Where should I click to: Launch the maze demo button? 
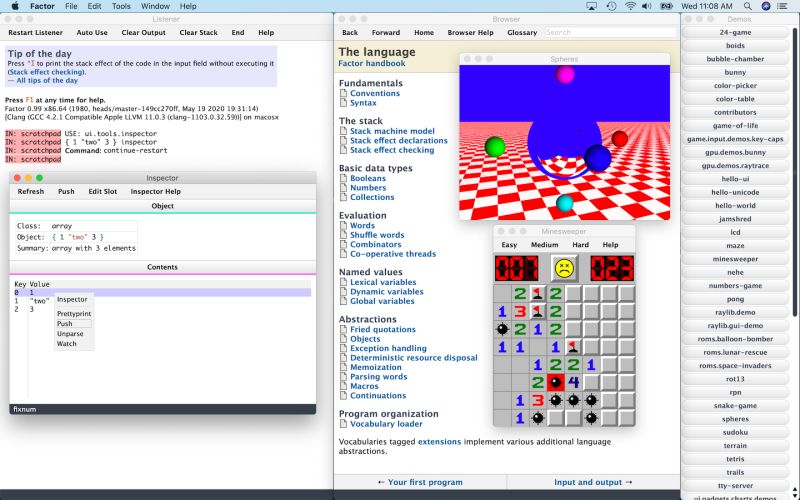pos(735,245)
